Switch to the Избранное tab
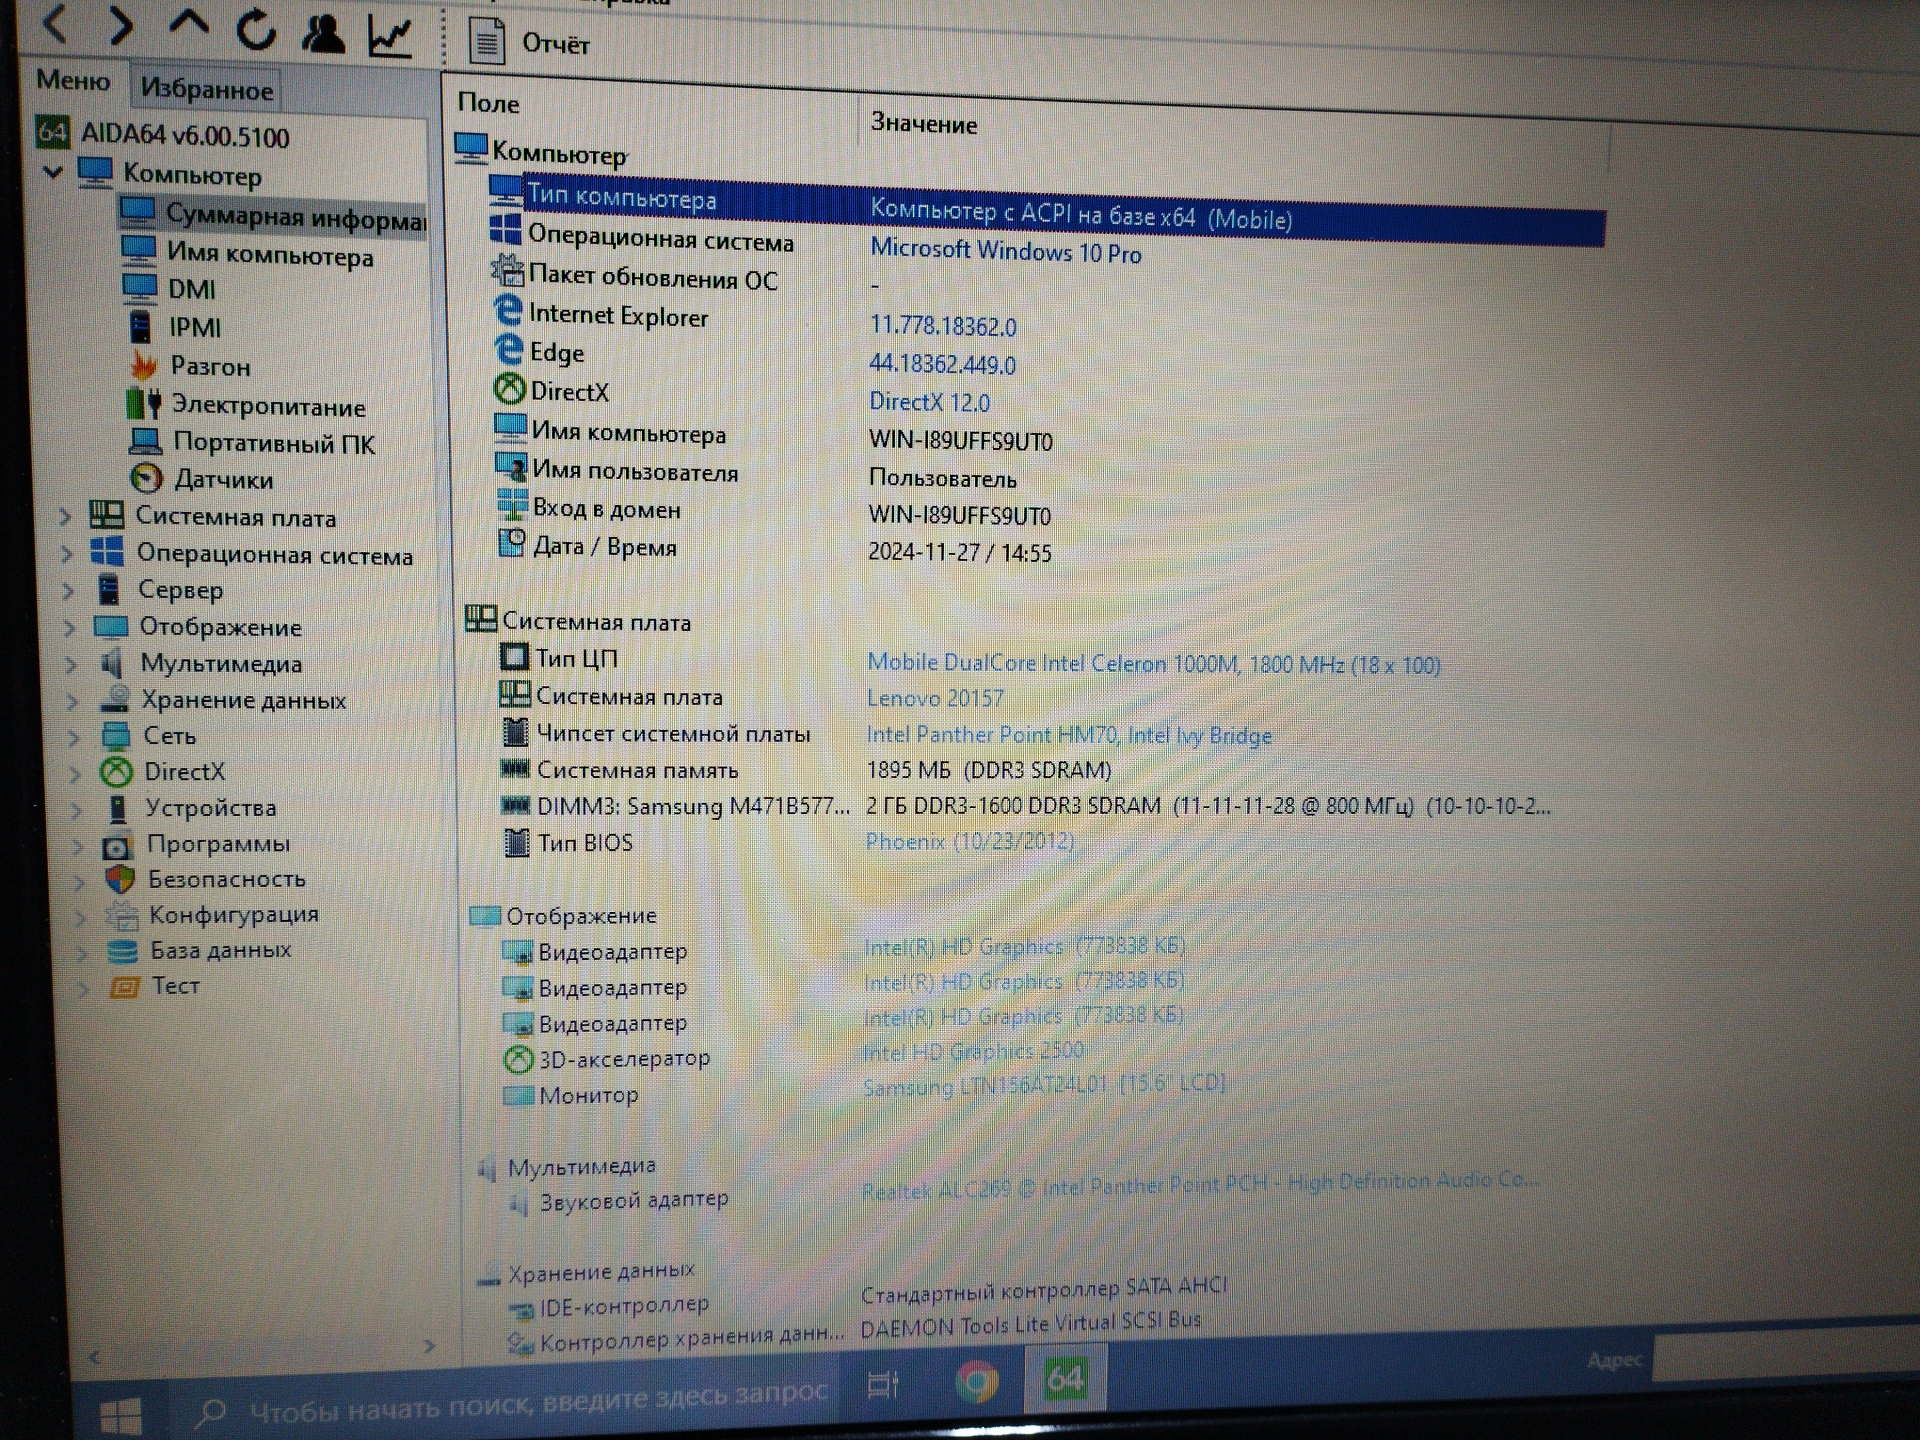 click(206, 89)
